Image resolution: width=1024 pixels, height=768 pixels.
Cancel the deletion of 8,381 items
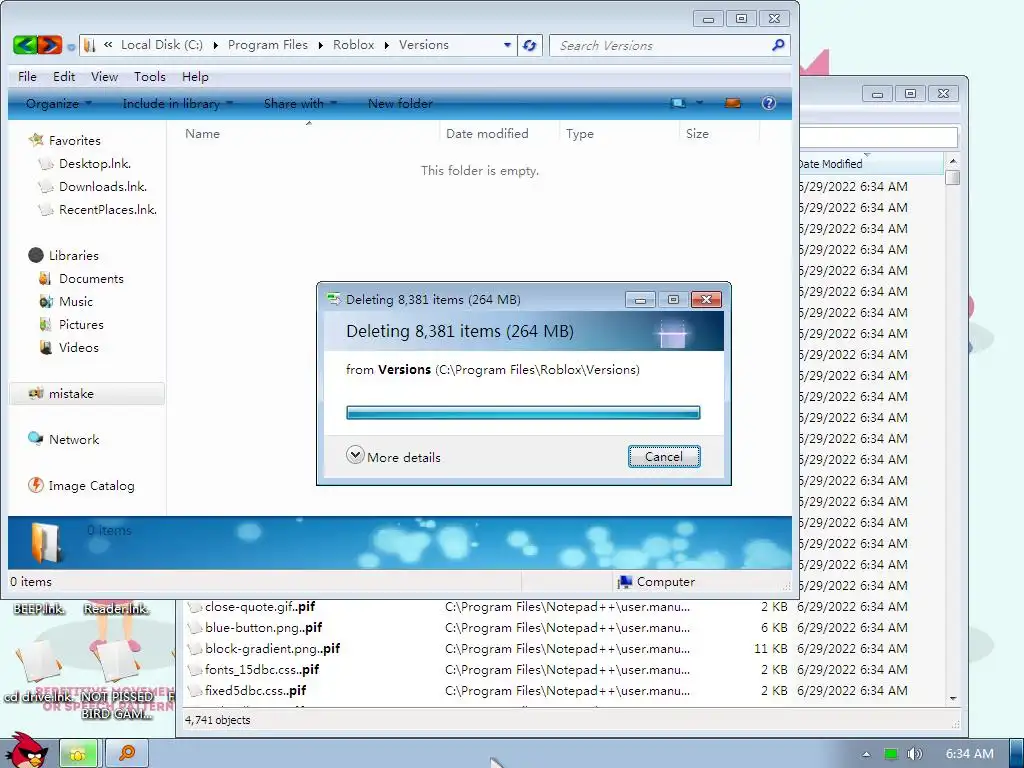click(x=664, y=456)
